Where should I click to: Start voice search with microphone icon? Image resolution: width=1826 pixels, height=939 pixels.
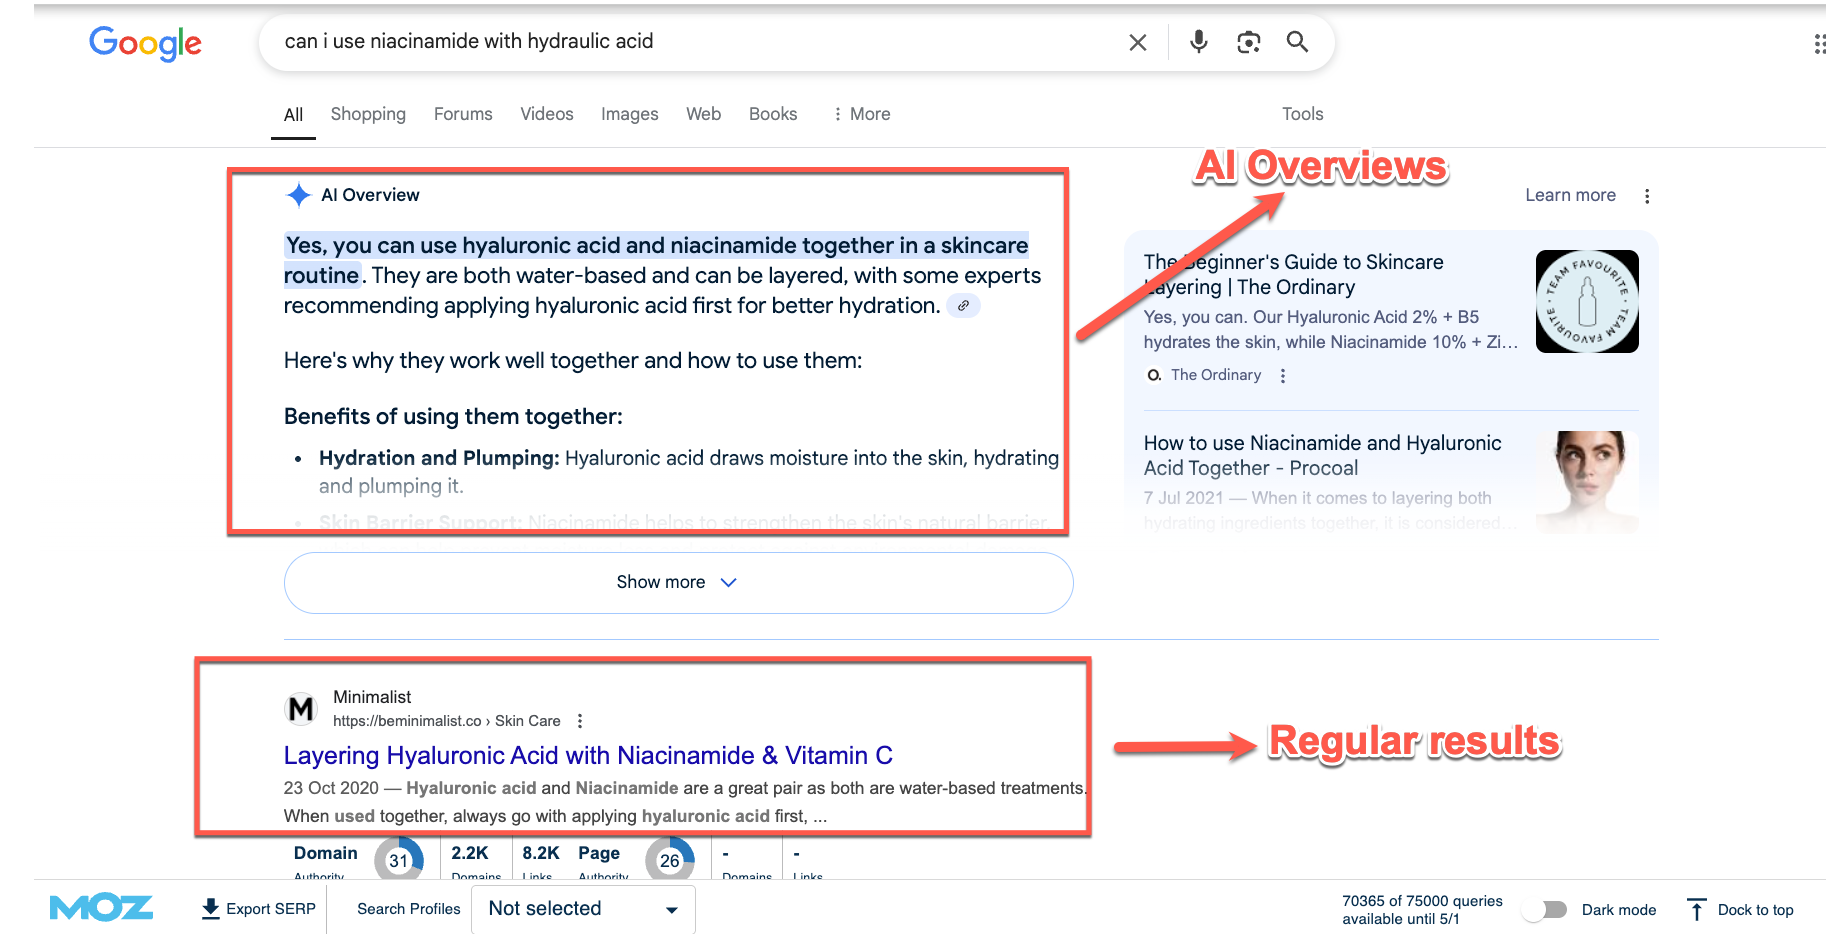coord(1199,41)
